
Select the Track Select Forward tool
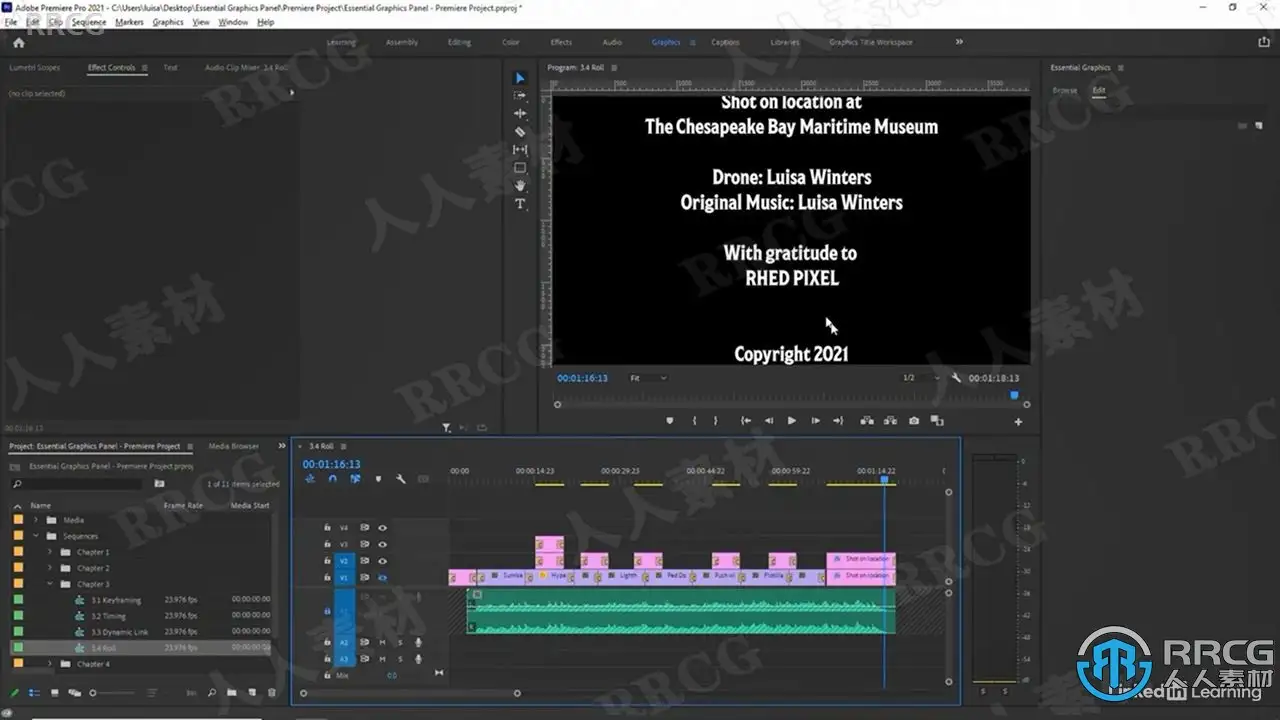click(520, 96)
